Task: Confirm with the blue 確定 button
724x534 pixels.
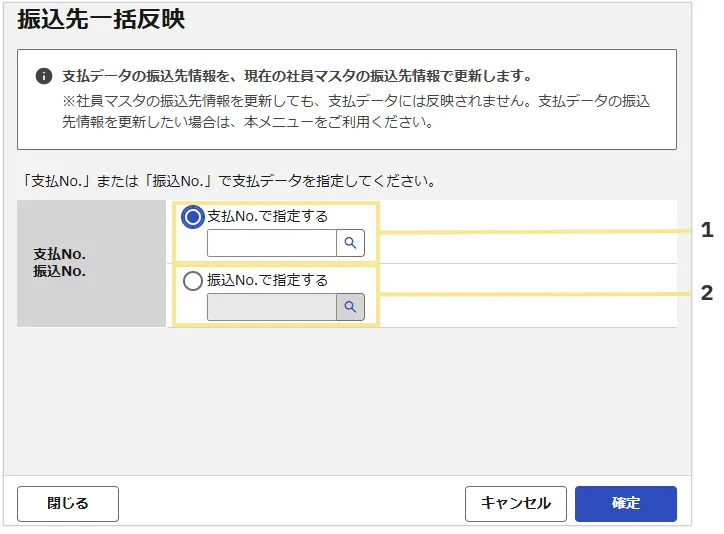Action: 625,504
